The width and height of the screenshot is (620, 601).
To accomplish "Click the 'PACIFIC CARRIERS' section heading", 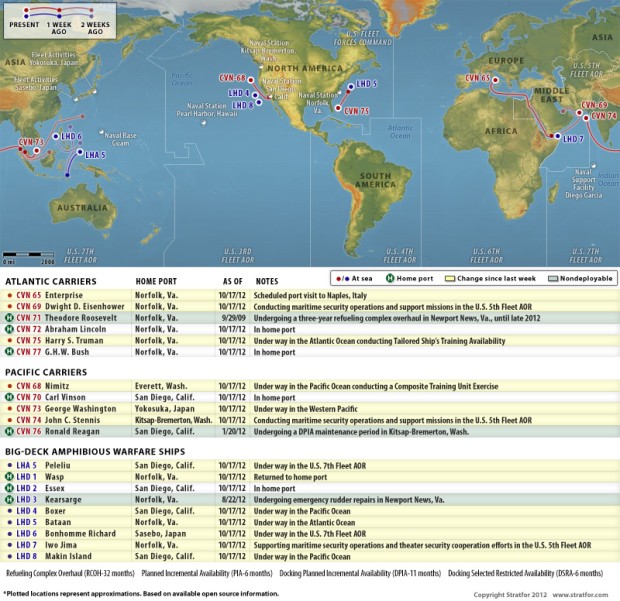I will [x=46, y=372].
